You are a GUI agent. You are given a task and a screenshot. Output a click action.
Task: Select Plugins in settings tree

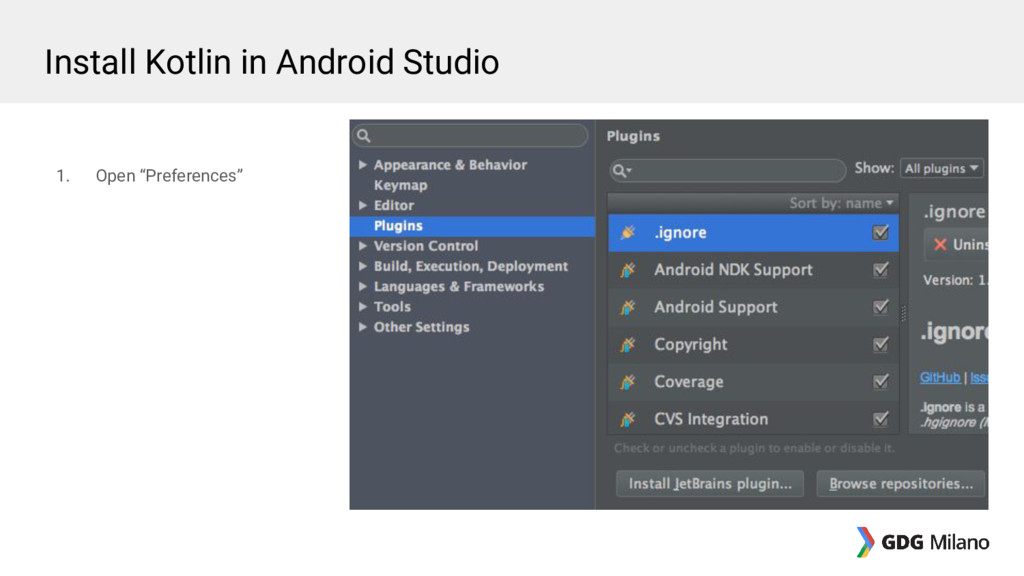pos(472,226)
